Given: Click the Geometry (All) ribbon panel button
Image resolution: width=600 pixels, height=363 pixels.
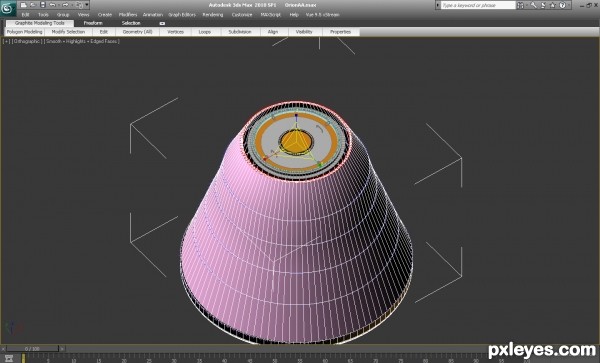Looking at the screenshot, I should (x=137, y=32).
